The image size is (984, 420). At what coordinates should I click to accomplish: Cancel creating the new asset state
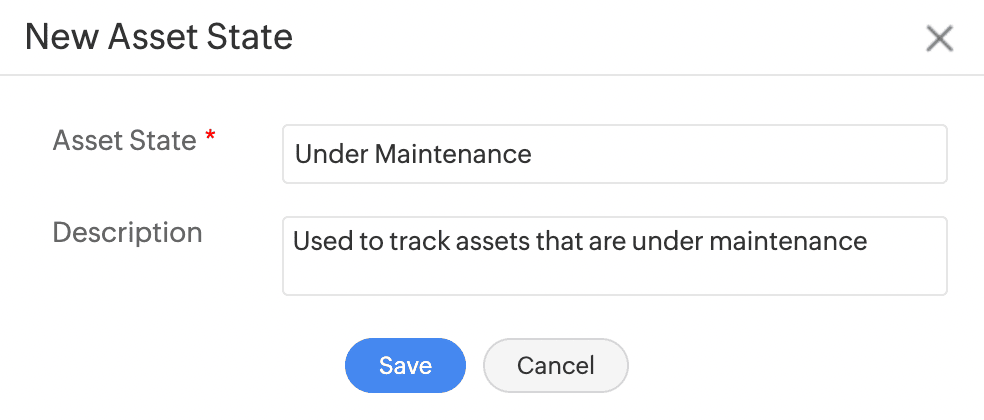click(x=555, y=365)
